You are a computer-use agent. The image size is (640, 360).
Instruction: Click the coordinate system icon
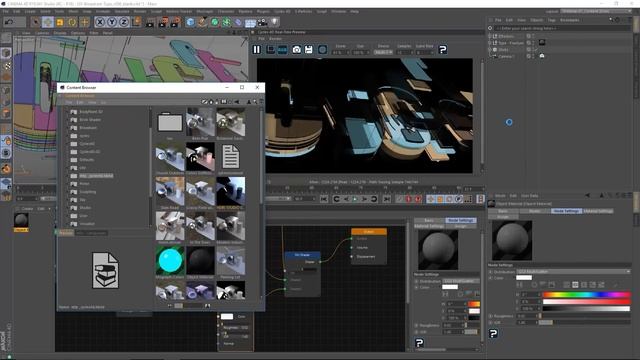tap(136, 21)
